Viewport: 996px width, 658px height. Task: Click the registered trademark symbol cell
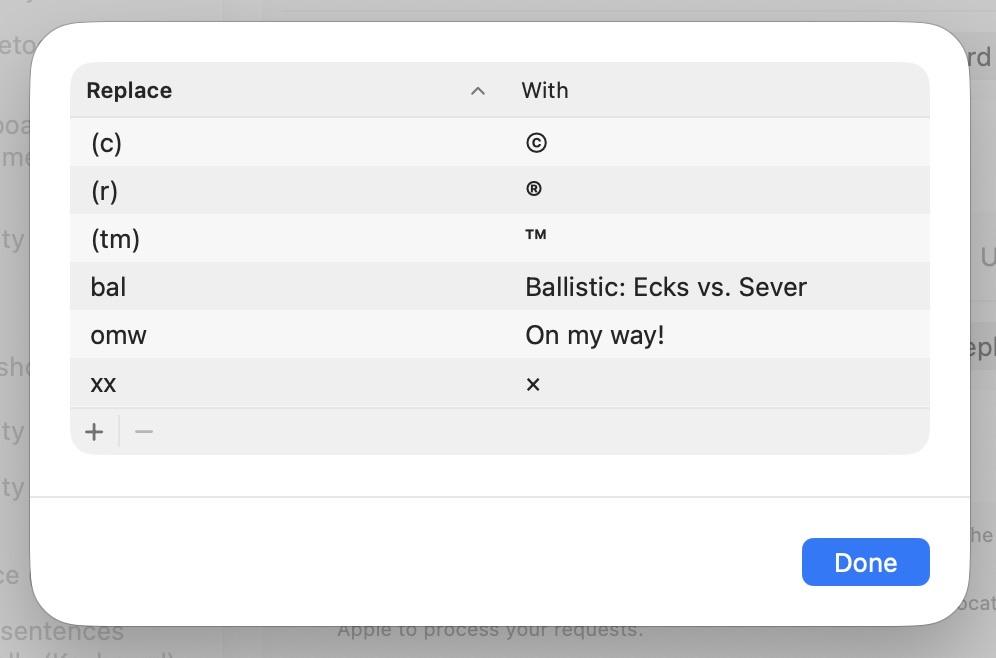534,190
